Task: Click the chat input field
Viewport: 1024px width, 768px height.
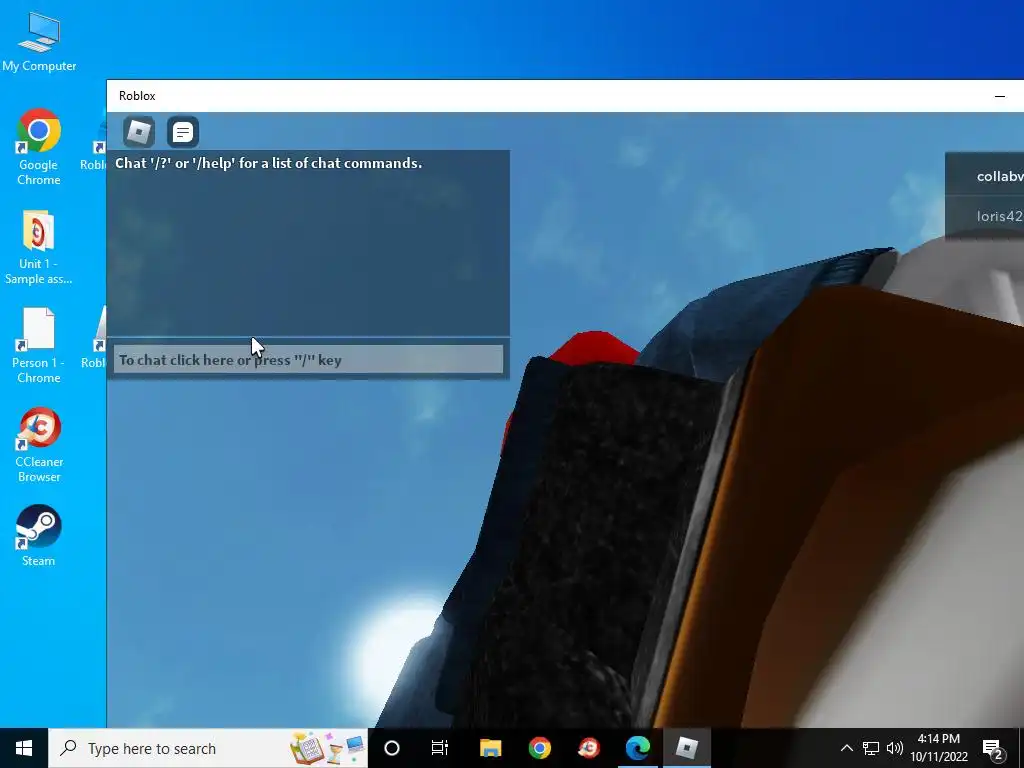Action: [308, 360]
